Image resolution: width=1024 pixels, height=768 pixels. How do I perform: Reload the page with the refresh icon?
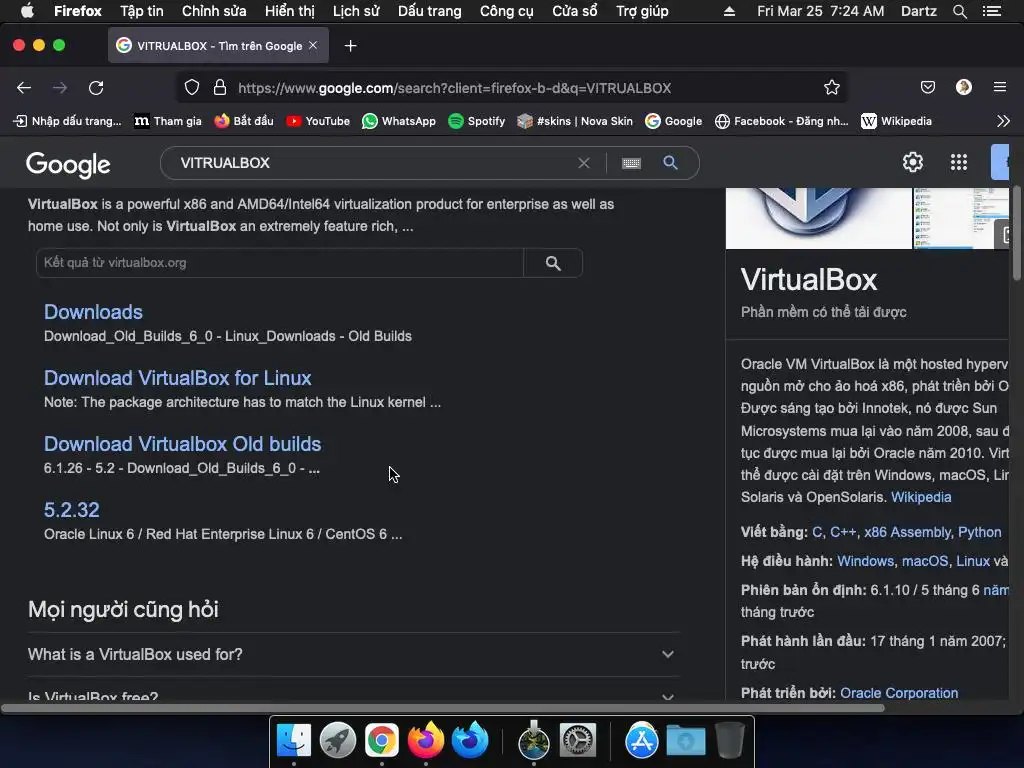pos(96,88)
